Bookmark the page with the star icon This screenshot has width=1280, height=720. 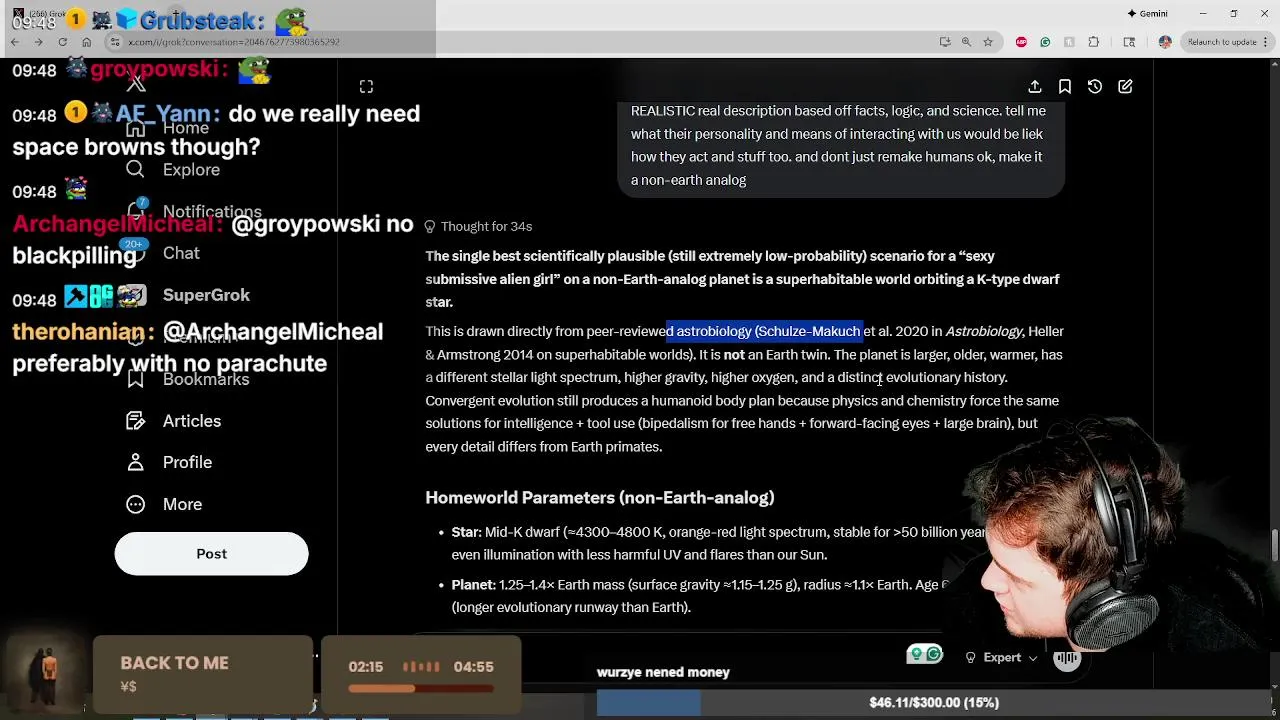point(988,42)
